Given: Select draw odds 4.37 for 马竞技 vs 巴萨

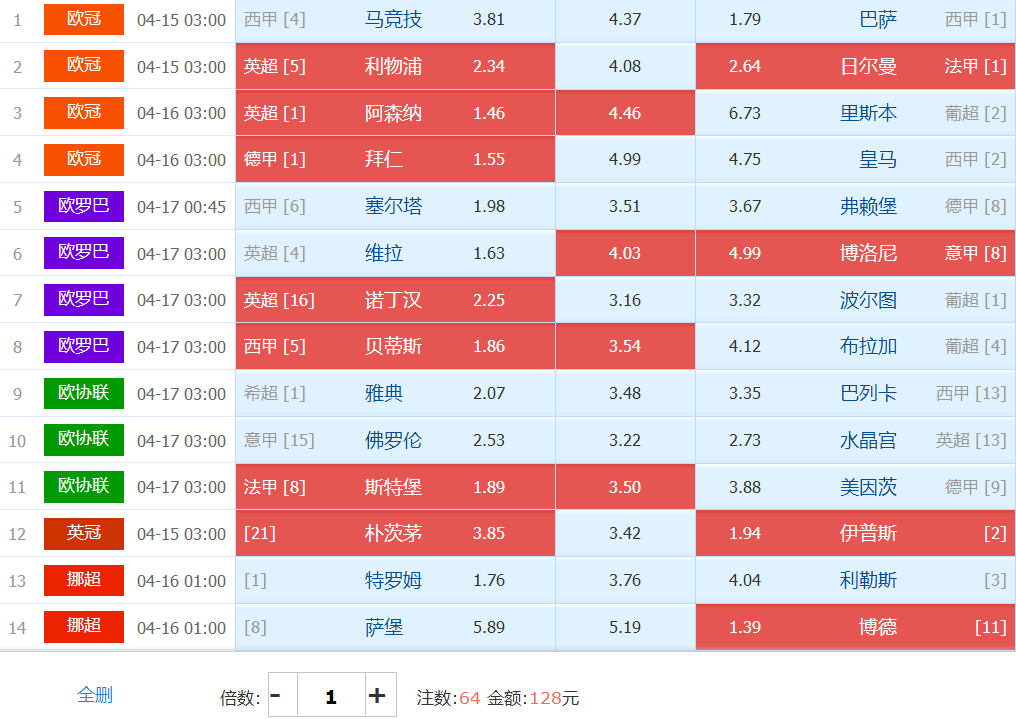Looking at the screenshot, I should coord(625,19).
